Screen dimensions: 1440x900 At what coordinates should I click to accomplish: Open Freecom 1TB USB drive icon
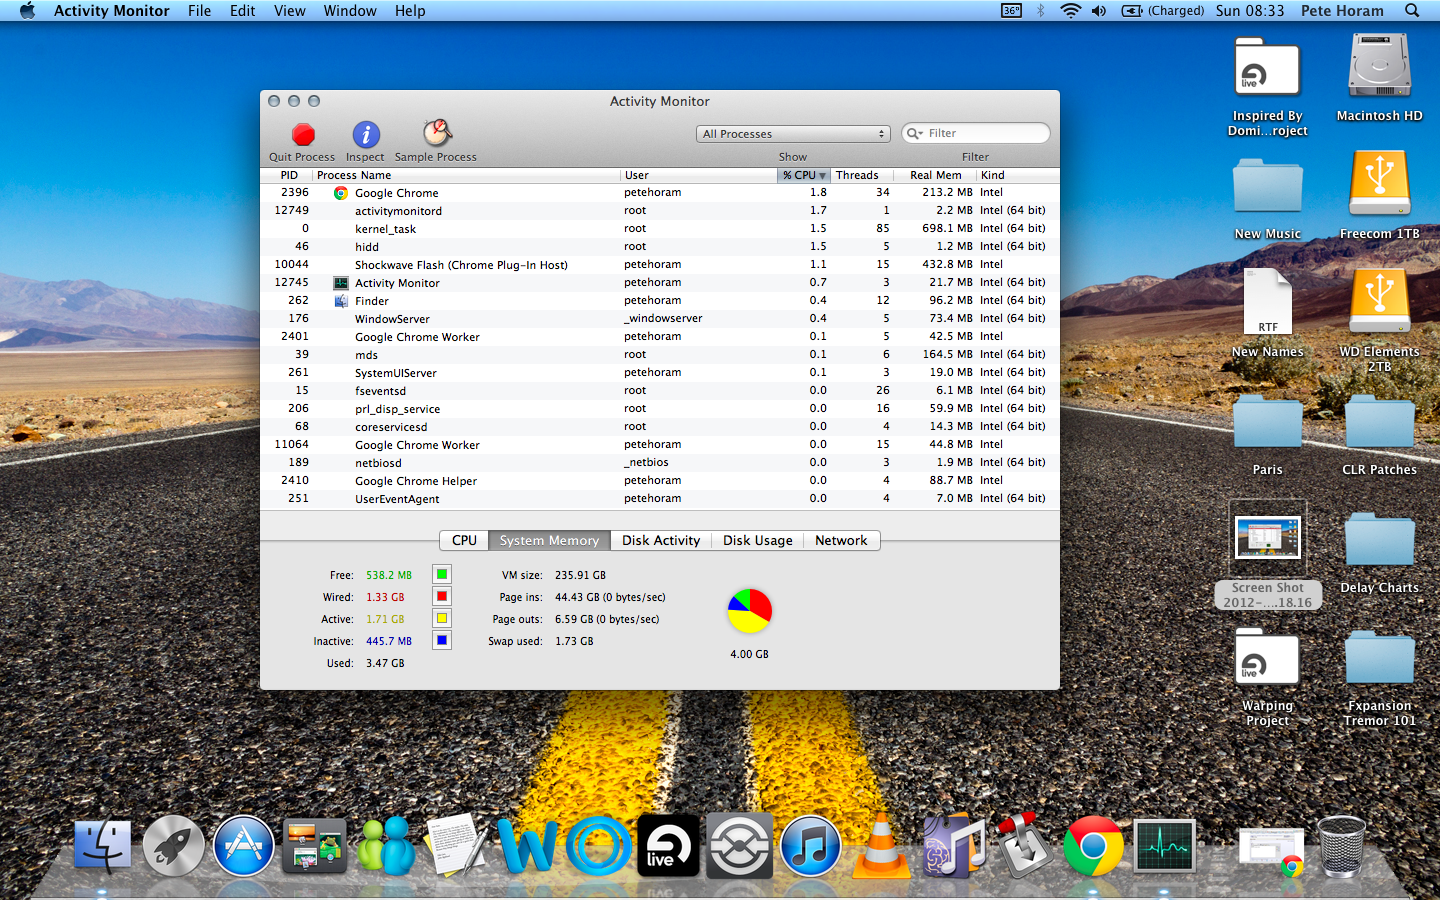point(1379,184)
